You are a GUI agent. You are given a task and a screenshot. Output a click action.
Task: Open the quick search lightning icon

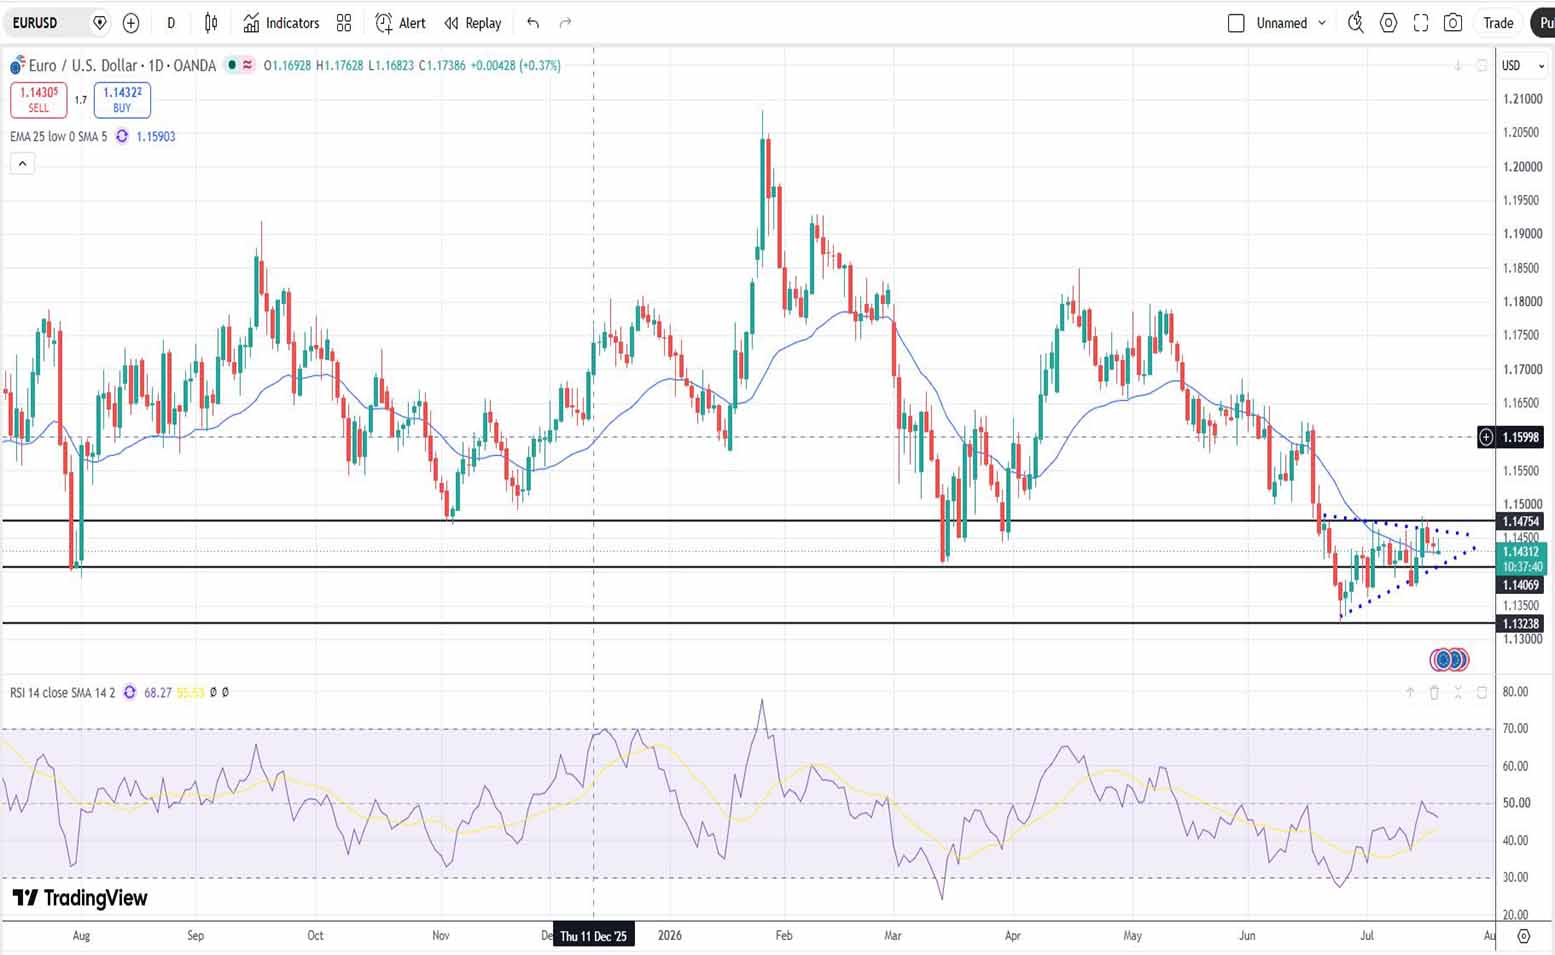click(1356, 23)
